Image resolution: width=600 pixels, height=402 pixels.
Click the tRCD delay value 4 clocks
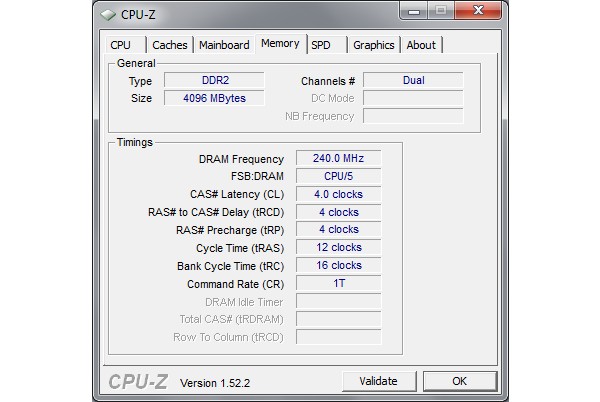click(x=339, y=212)
